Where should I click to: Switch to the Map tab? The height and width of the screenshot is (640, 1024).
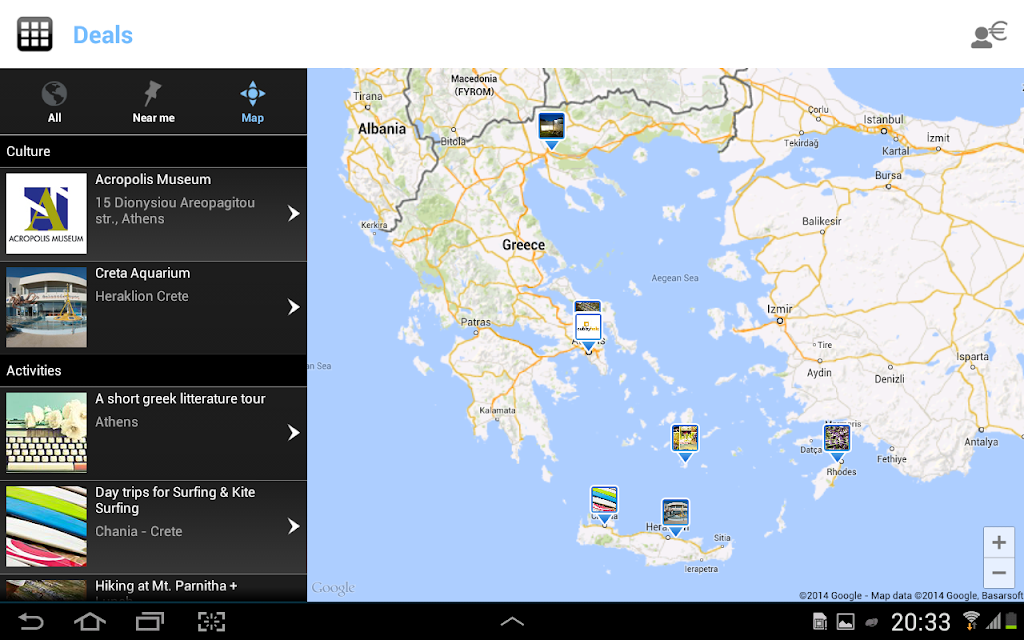click(x=253, y=103)
